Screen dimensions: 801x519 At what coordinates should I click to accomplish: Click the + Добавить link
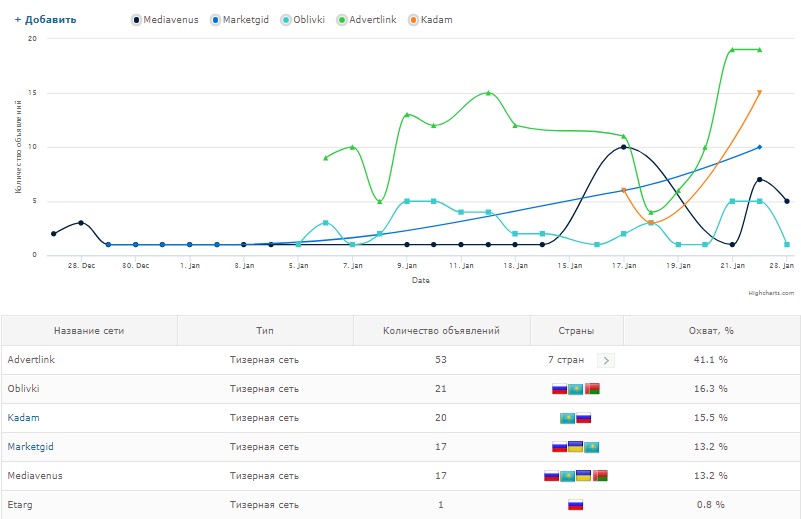pos(45,19)
